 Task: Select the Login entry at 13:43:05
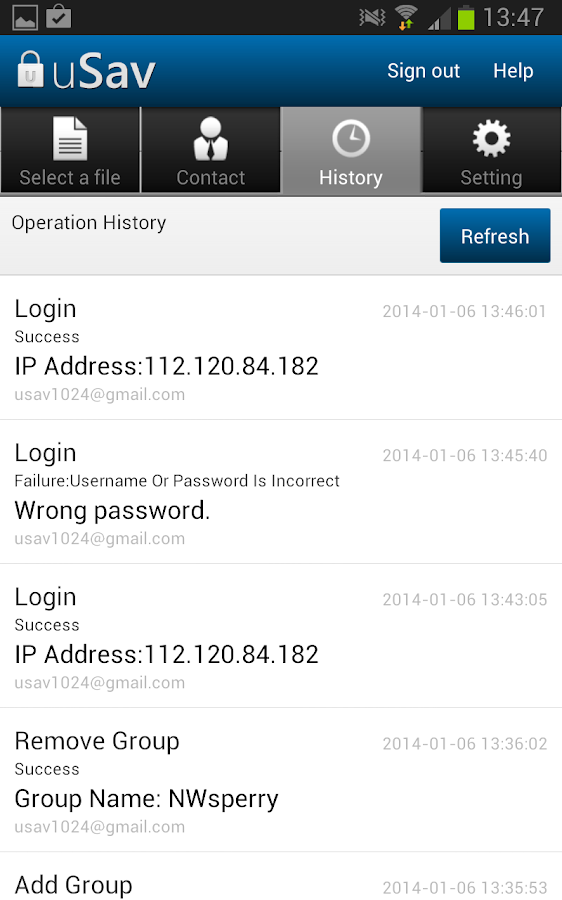281,636
